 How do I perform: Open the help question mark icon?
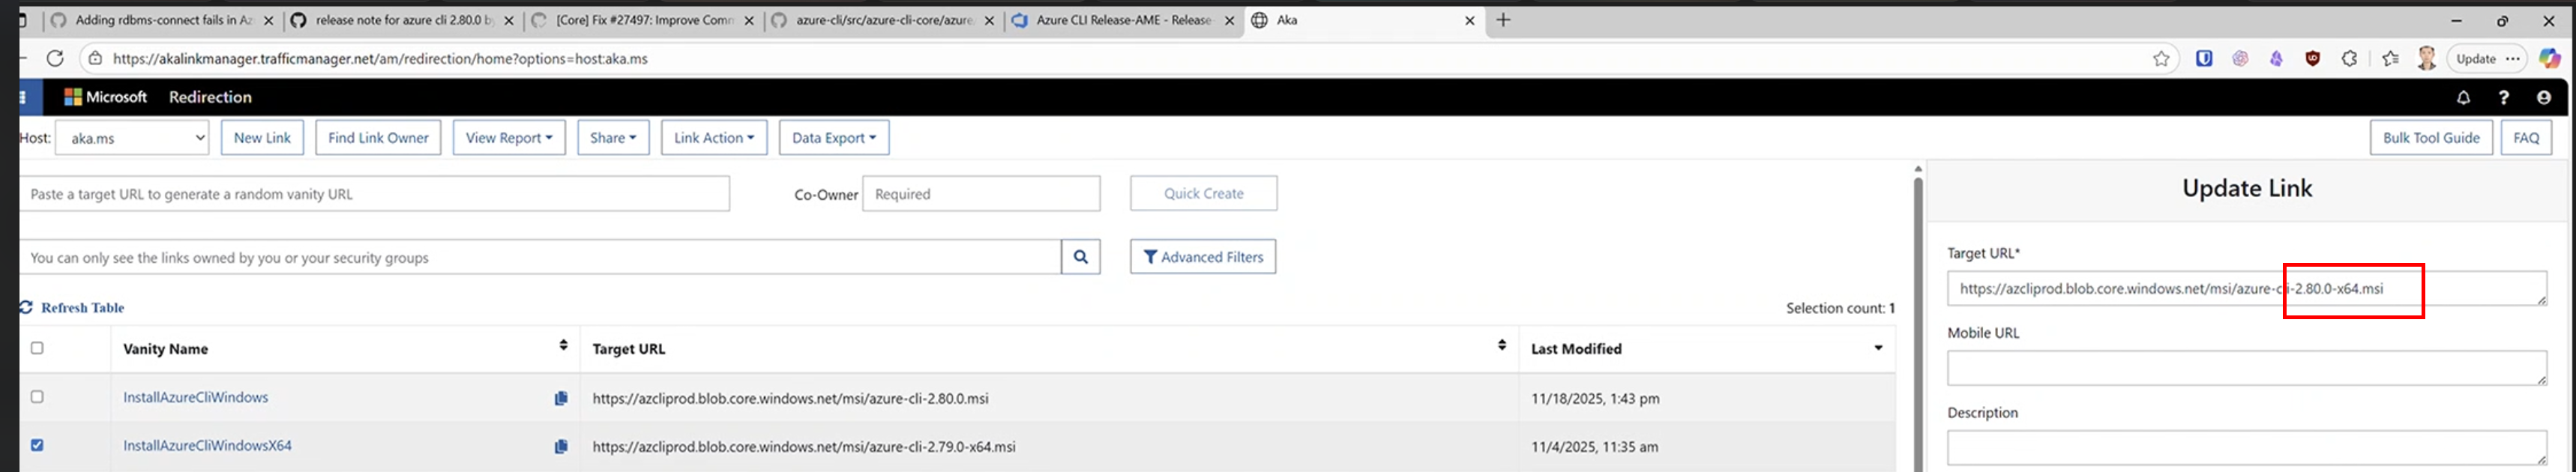[2503, 97]
